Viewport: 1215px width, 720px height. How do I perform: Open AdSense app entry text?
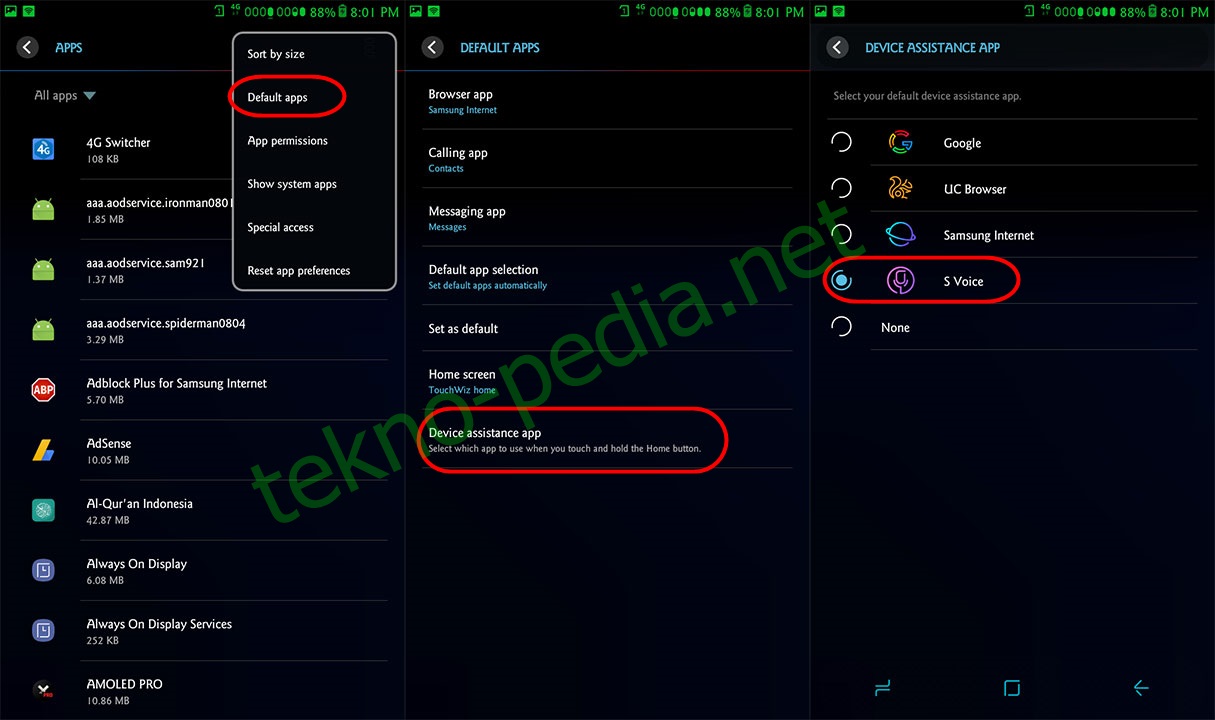pyautogui.click(x=109, y=443)
